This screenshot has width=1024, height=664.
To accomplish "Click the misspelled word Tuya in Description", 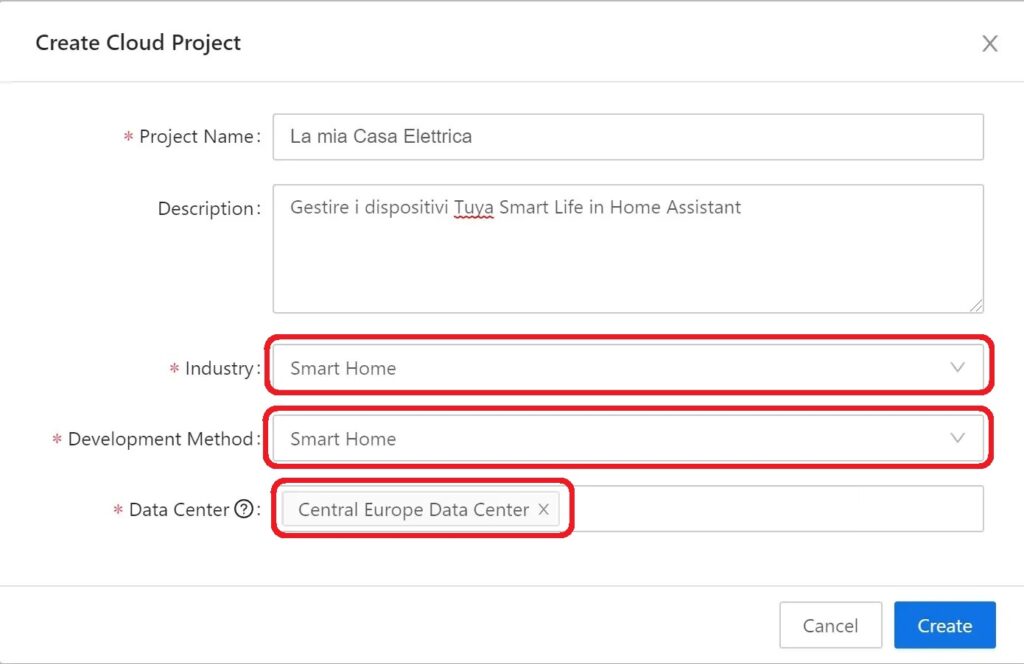I will (x=474, y=208).
